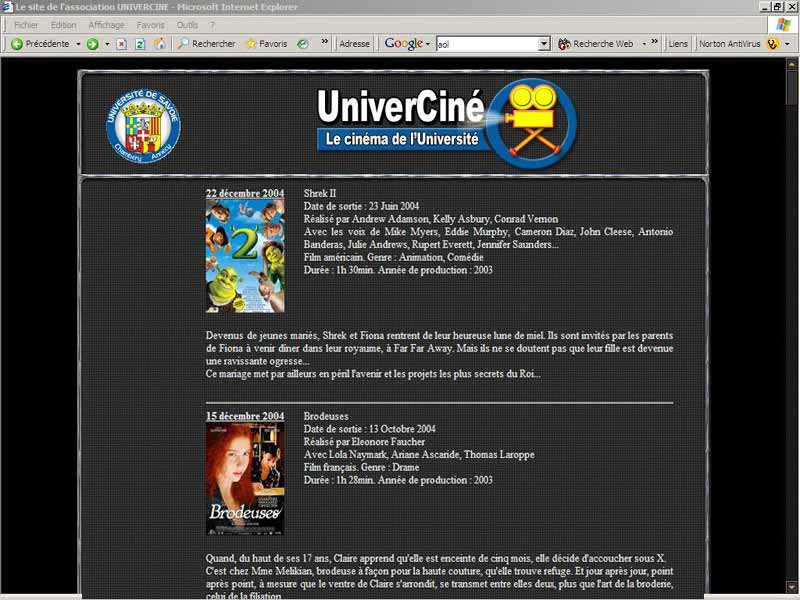Open the Fichier menu
The height and width of the screenshot is (600, 800).
tap(25, 24)
